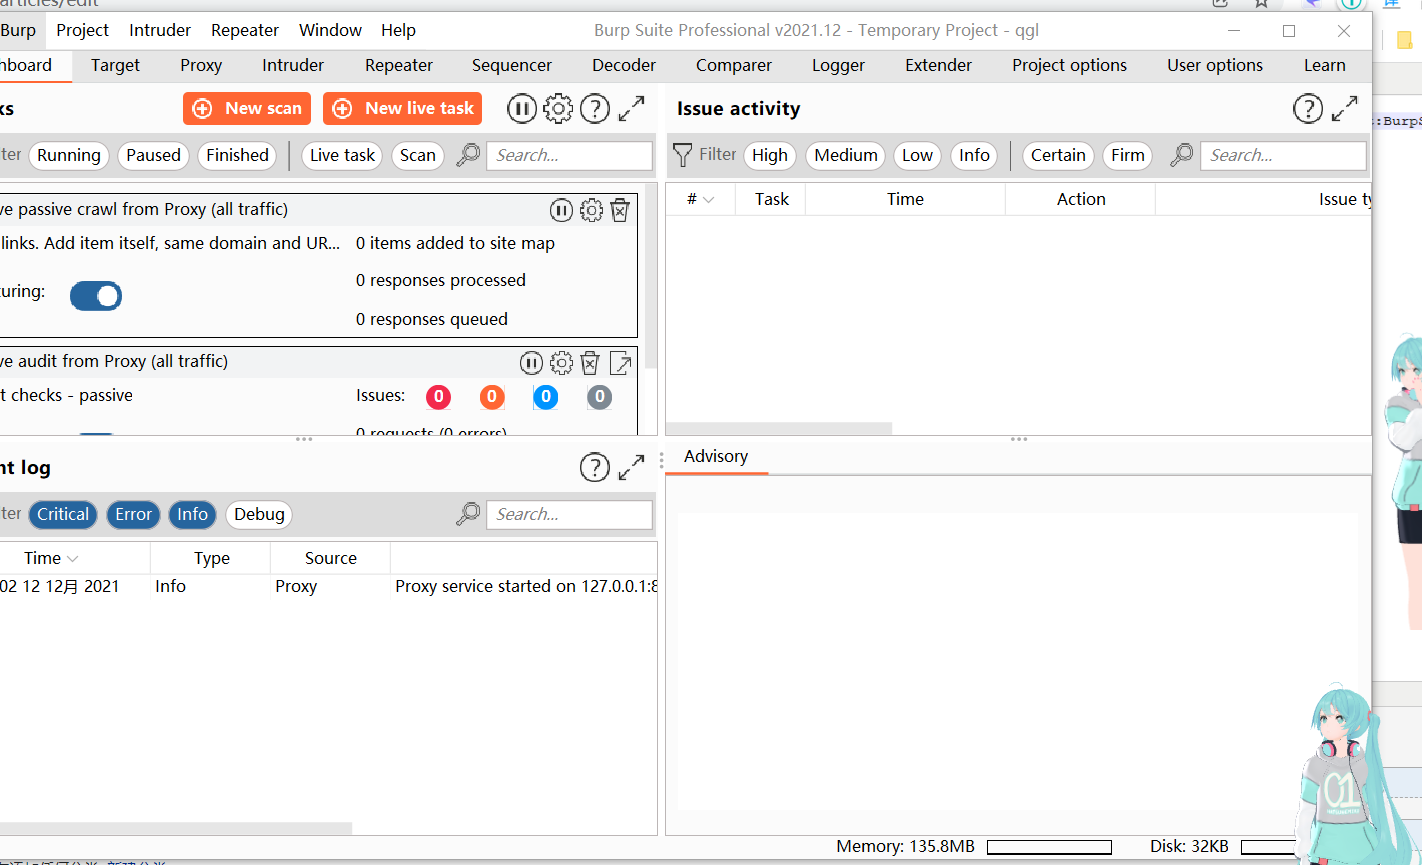Expand the event log panel to full screen
Screen dimensions: 1422x865
click(631, 466)
